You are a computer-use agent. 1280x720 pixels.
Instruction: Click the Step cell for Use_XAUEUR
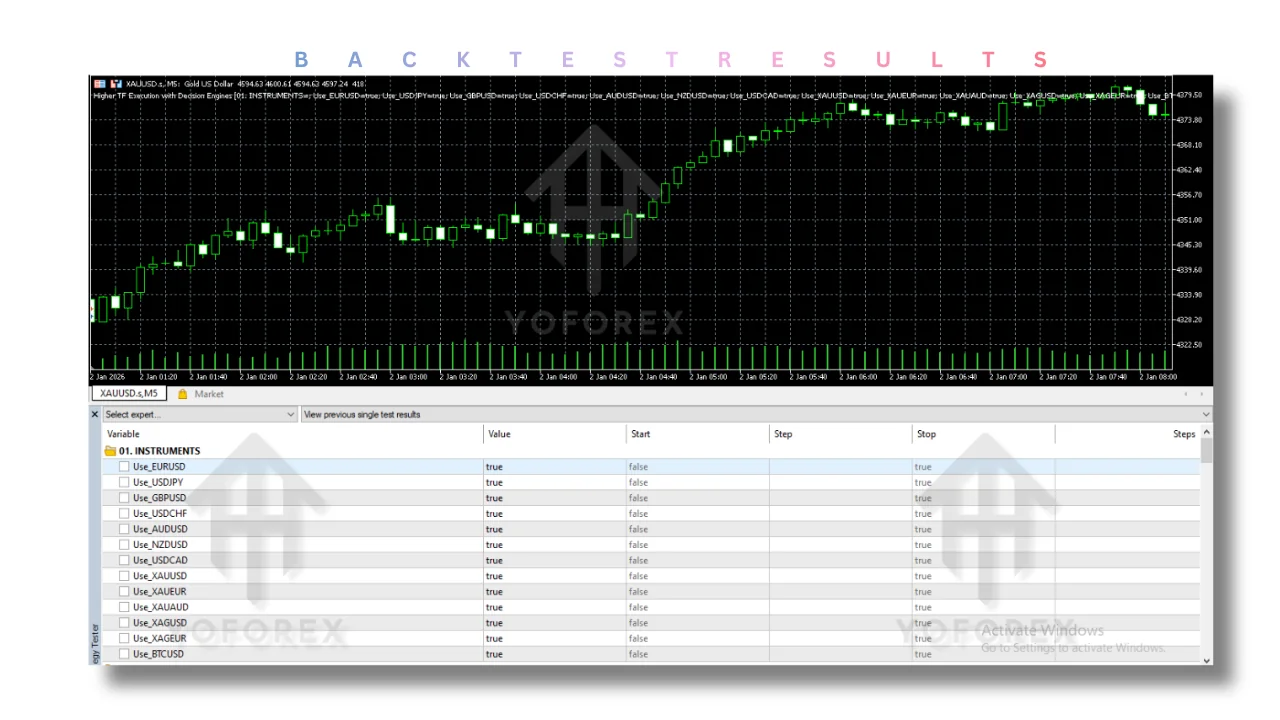[x=840, y=592]
